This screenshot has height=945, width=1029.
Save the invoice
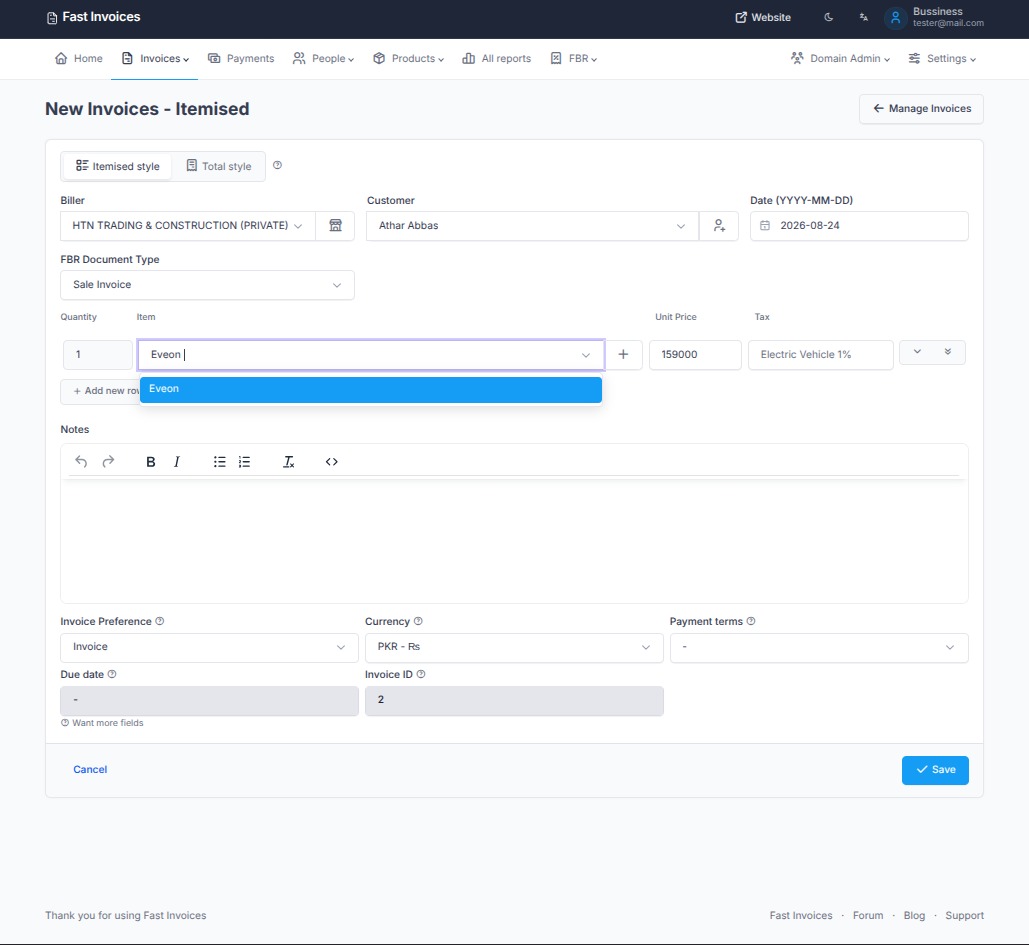click(935, 770)
